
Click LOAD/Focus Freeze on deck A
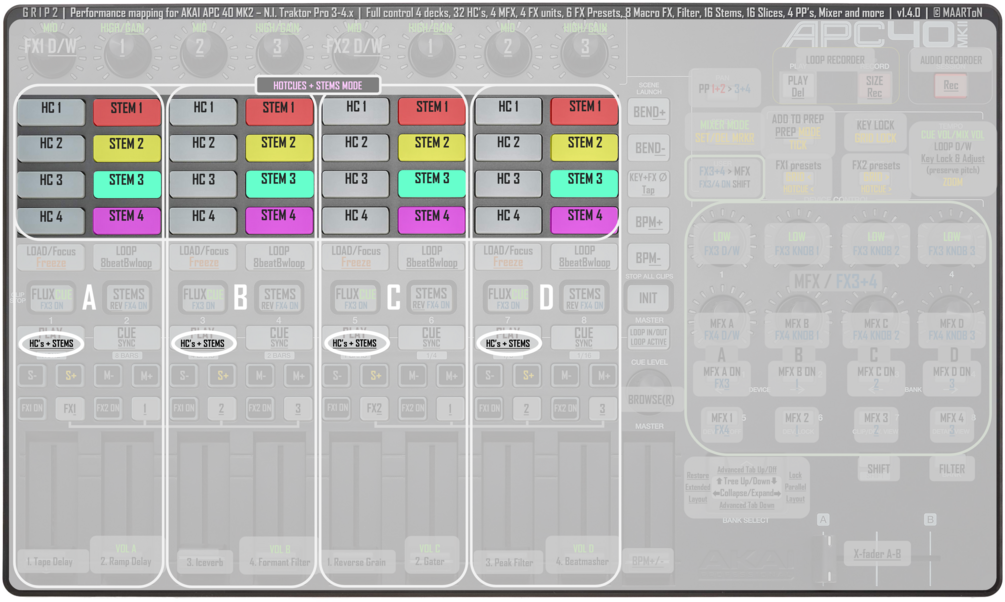tap(51, 256)
